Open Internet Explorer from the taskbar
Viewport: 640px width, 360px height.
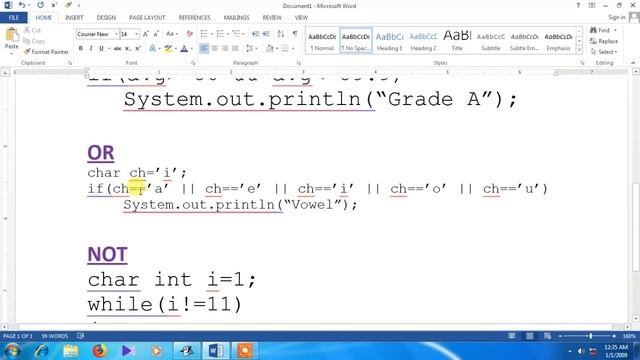[x=42, y=351]
